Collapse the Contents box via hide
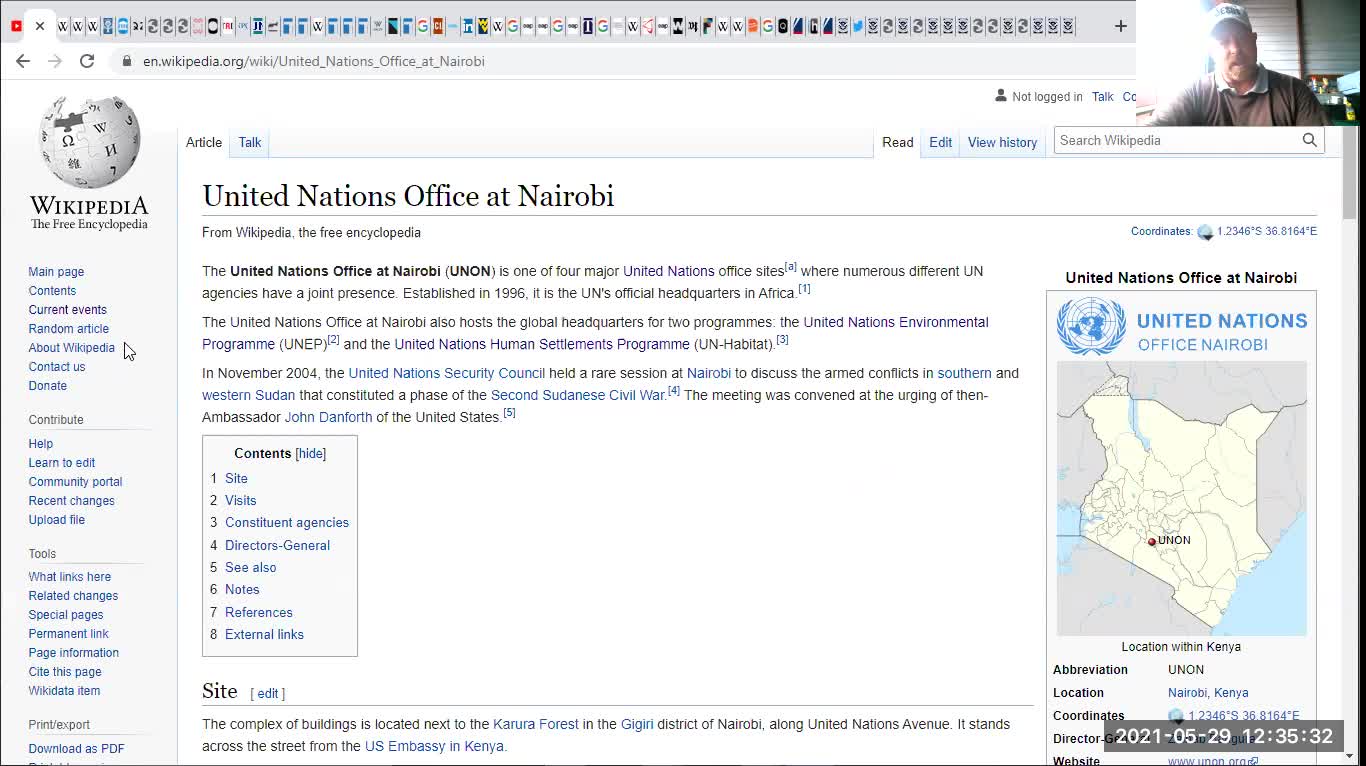This screenshot has height=766, width=1366. (311, 453)
